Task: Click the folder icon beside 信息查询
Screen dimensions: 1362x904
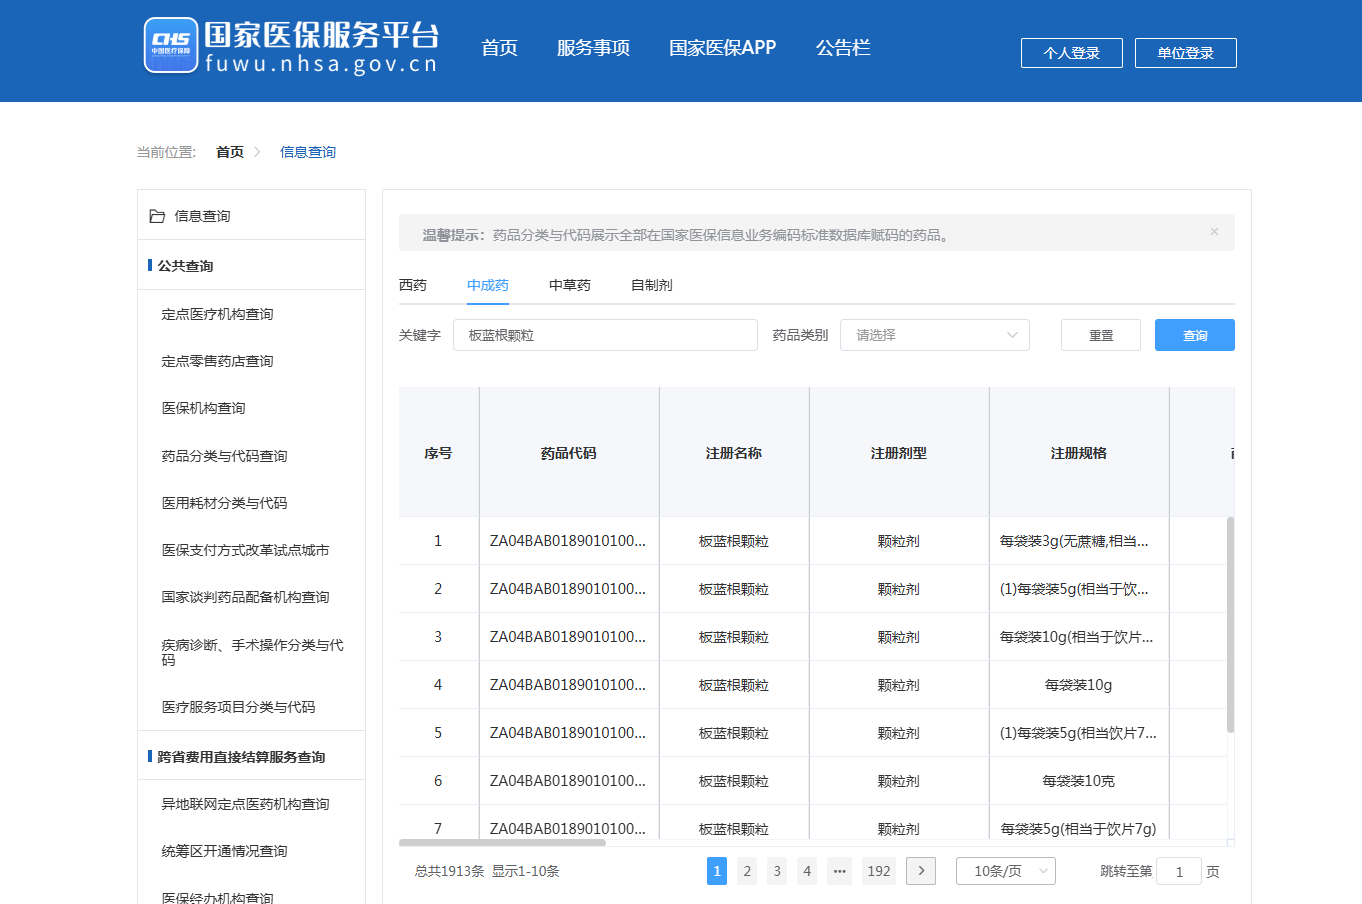Action: (157, 216)
